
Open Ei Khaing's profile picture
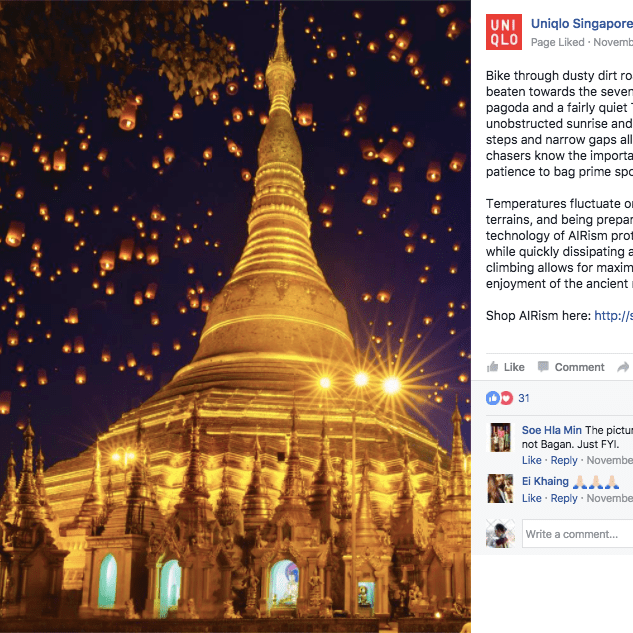click(500, 487)
